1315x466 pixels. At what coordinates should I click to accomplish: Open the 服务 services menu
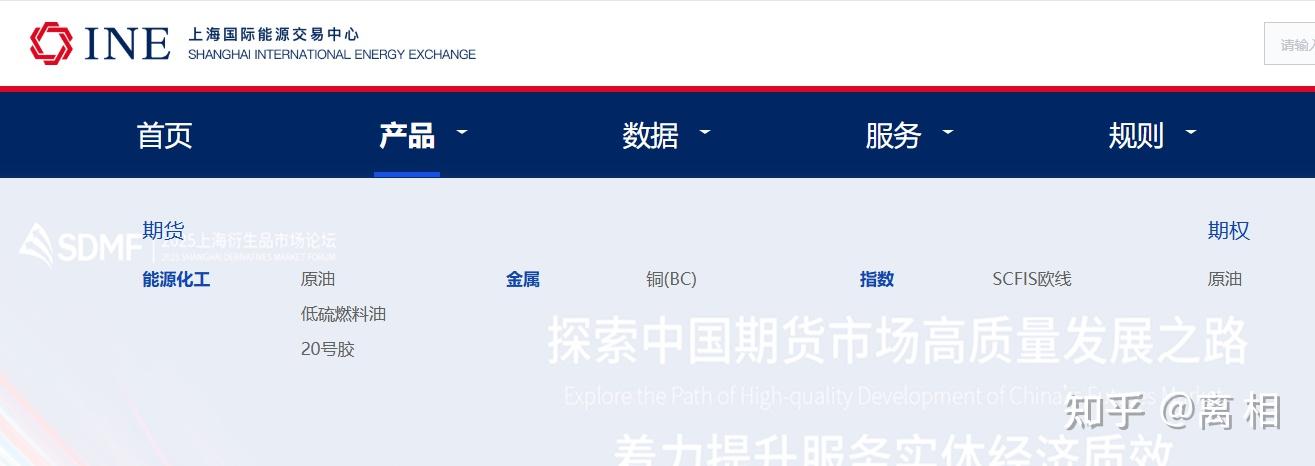click(x=893, y=135)
